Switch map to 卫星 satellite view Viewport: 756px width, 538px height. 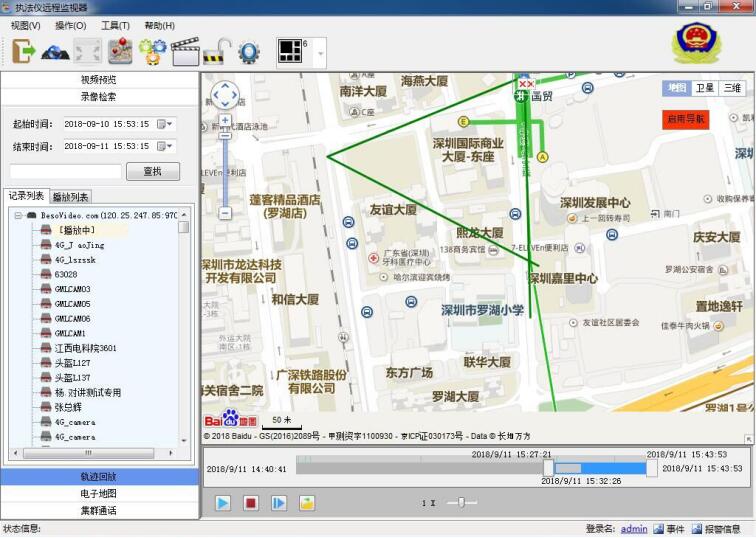click(x=704, y=88)
